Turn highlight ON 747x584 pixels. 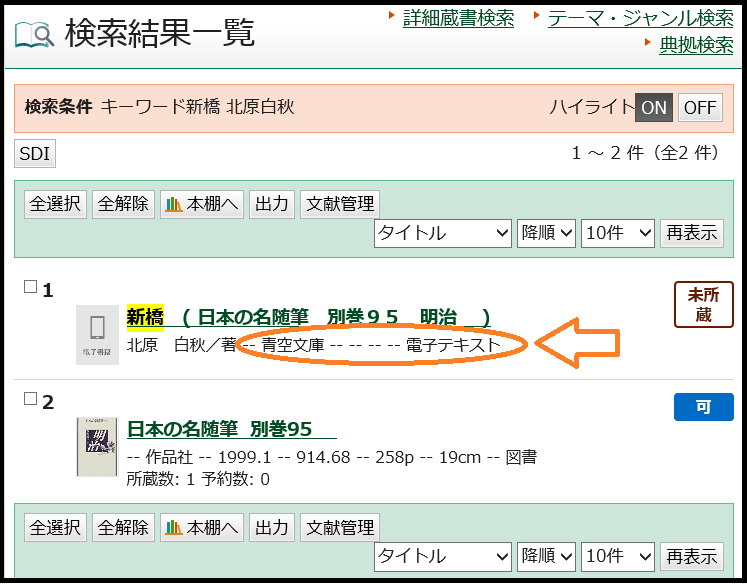(x=654, y=108)
